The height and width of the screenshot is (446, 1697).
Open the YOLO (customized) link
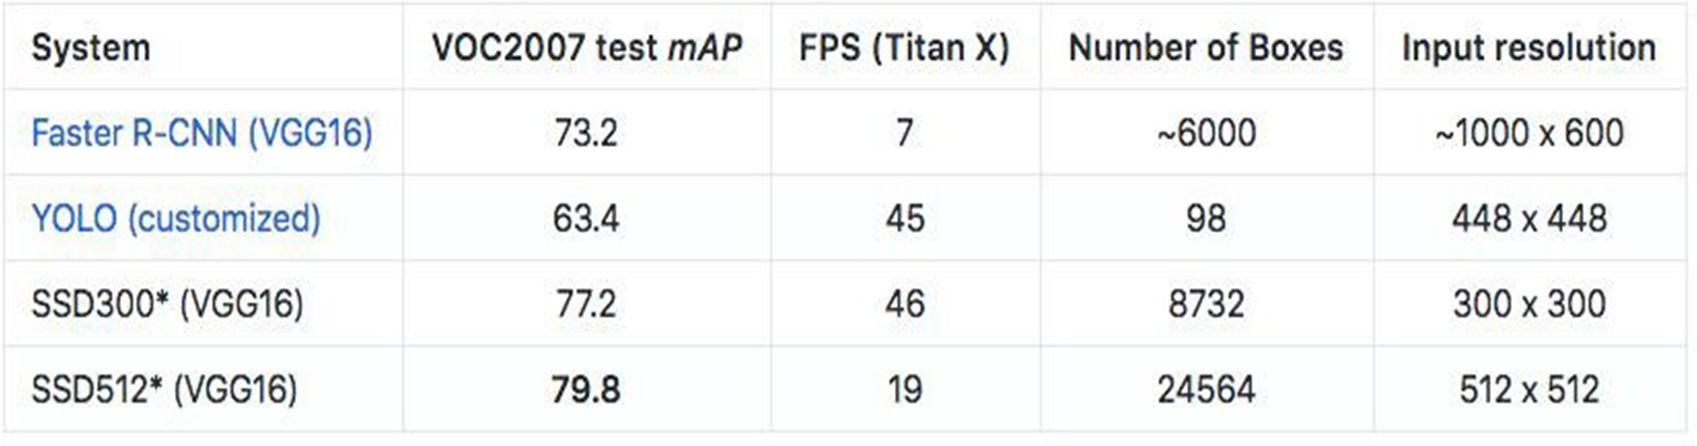coord(176,218)
